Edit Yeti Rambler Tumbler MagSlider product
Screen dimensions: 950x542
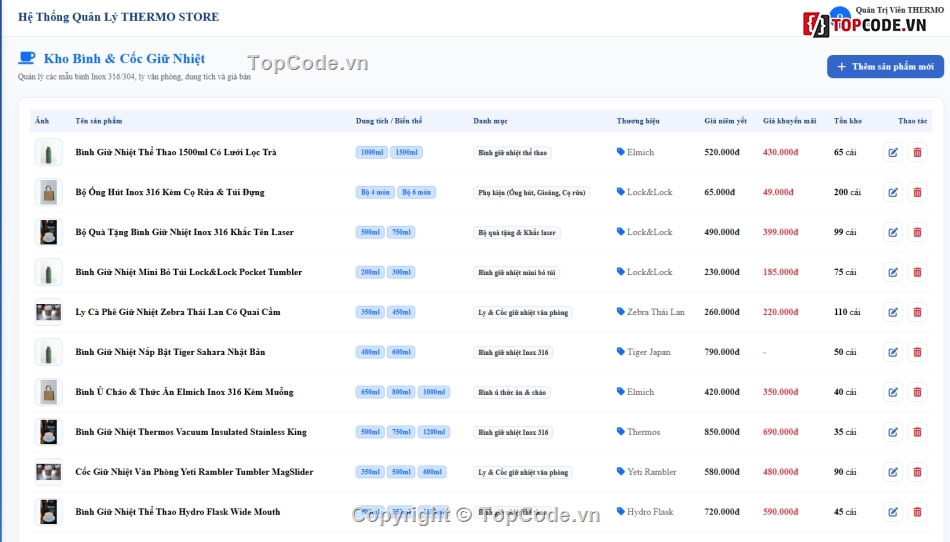(x=893, y=472)
